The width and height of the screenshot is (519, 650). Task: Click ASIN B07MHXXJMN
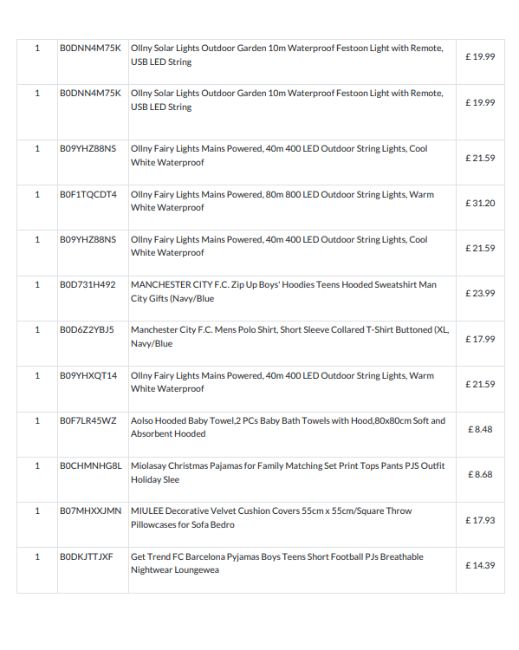coord(90,511)
